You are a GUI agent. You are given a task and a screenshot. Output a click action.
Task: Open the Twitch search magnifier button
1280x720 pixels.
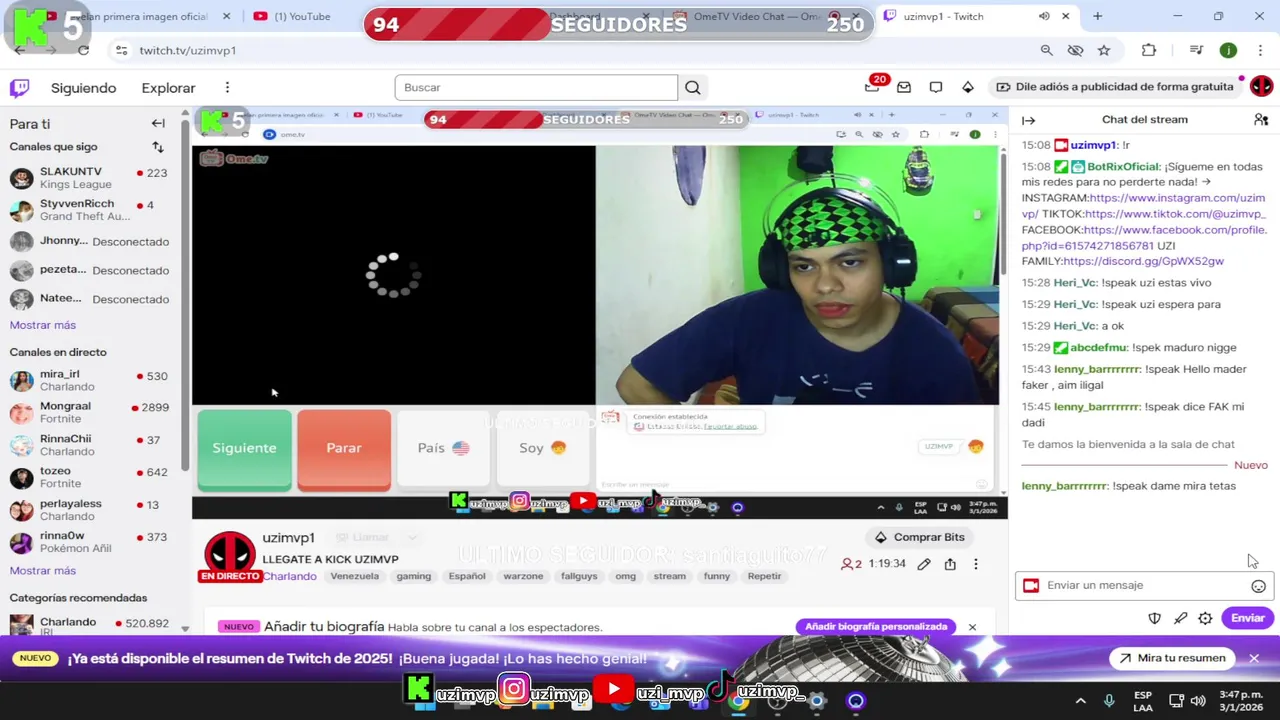click(692, 88)
